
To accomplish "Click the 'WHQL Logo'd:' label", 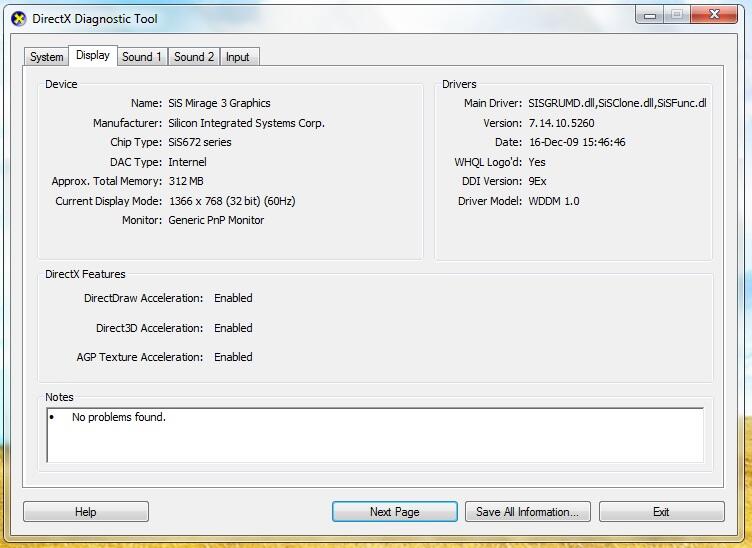I will pos(488,162).
